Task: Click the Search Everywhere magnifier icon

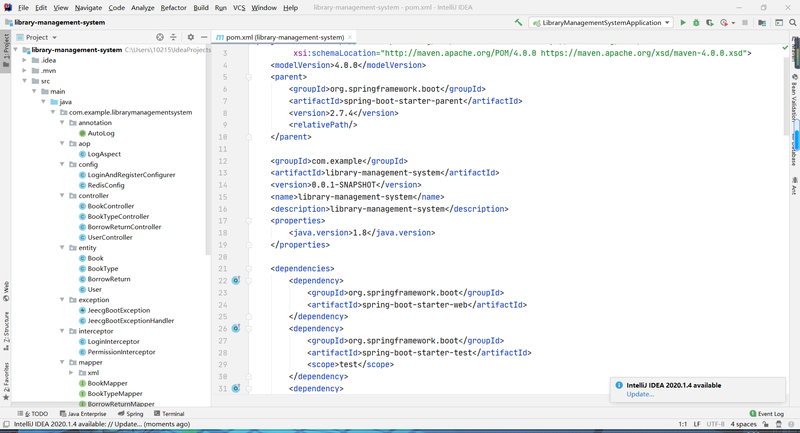Action: click(x=793, y=22)
